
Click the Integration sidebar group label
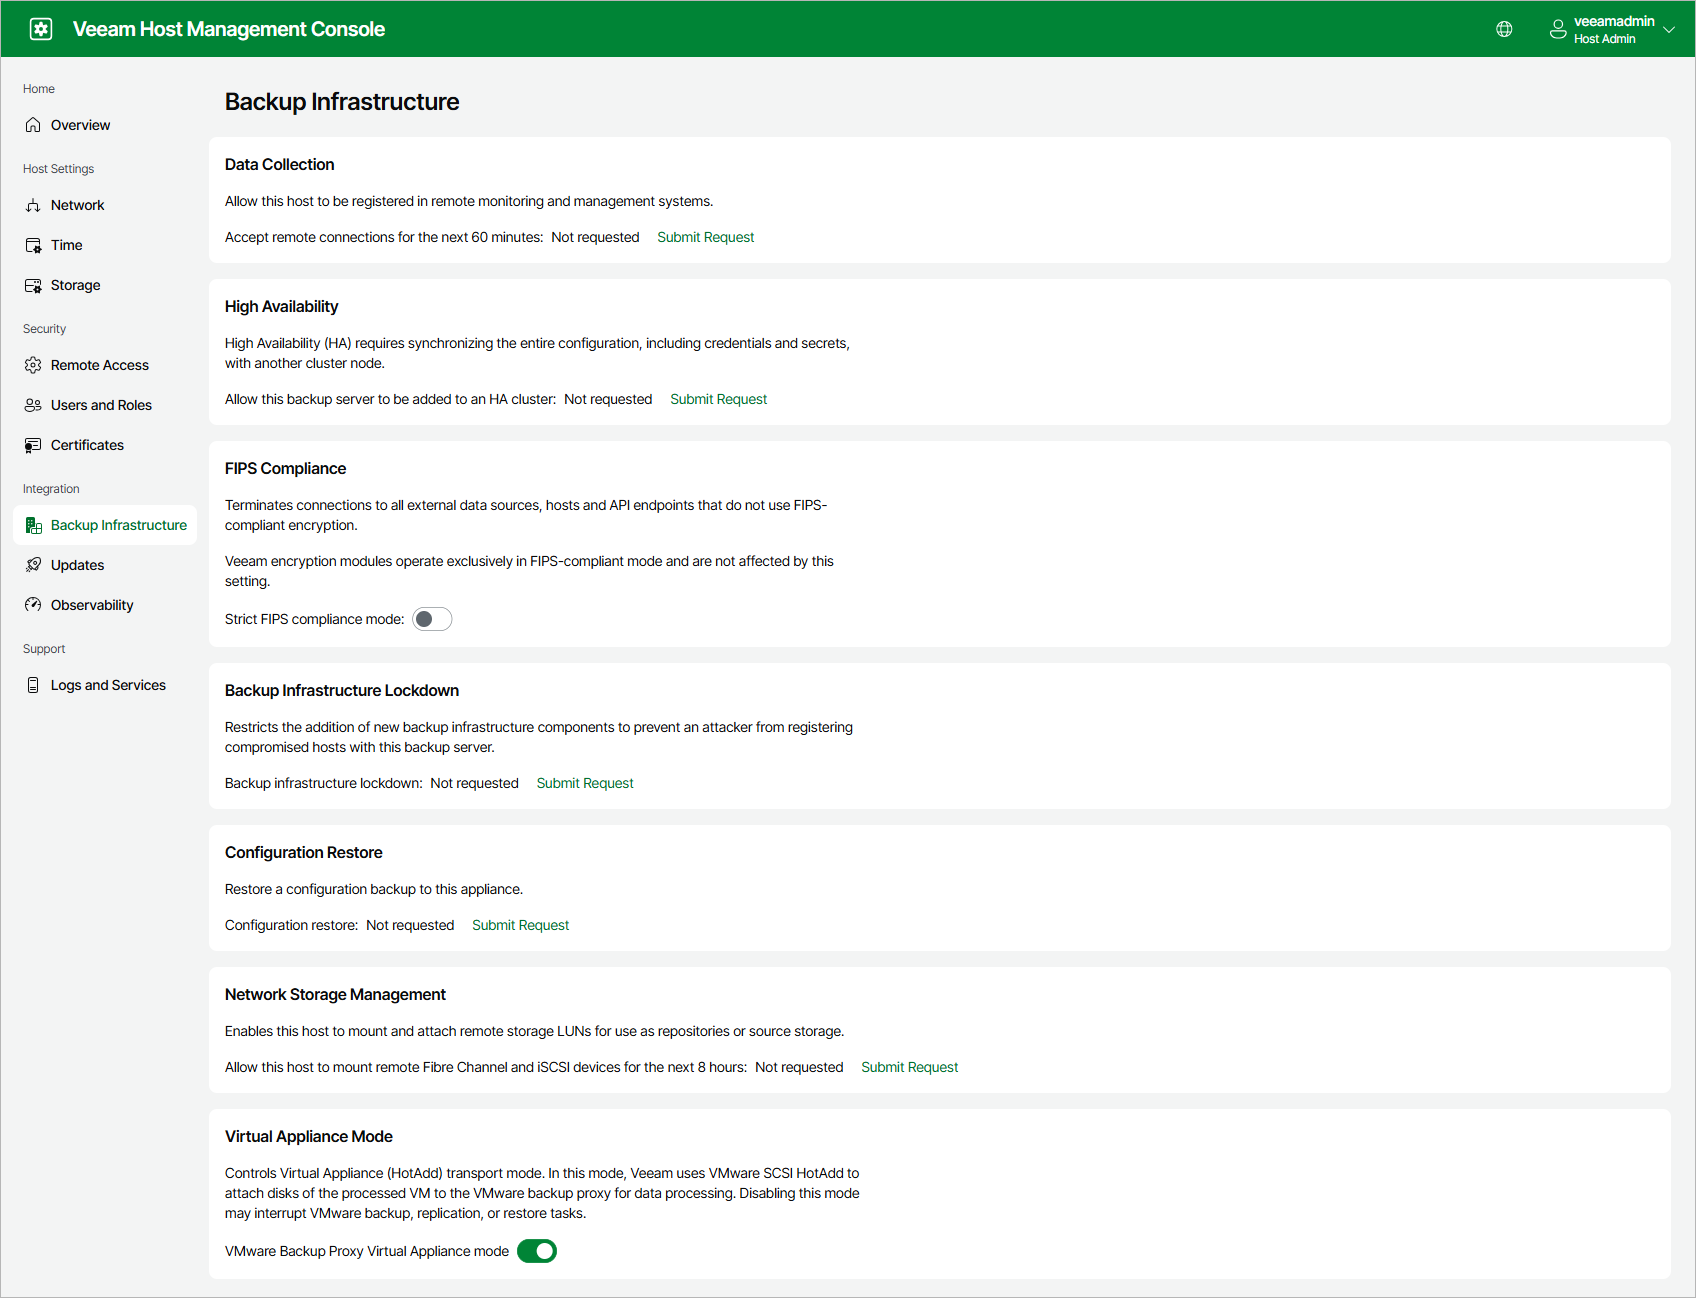51,489
